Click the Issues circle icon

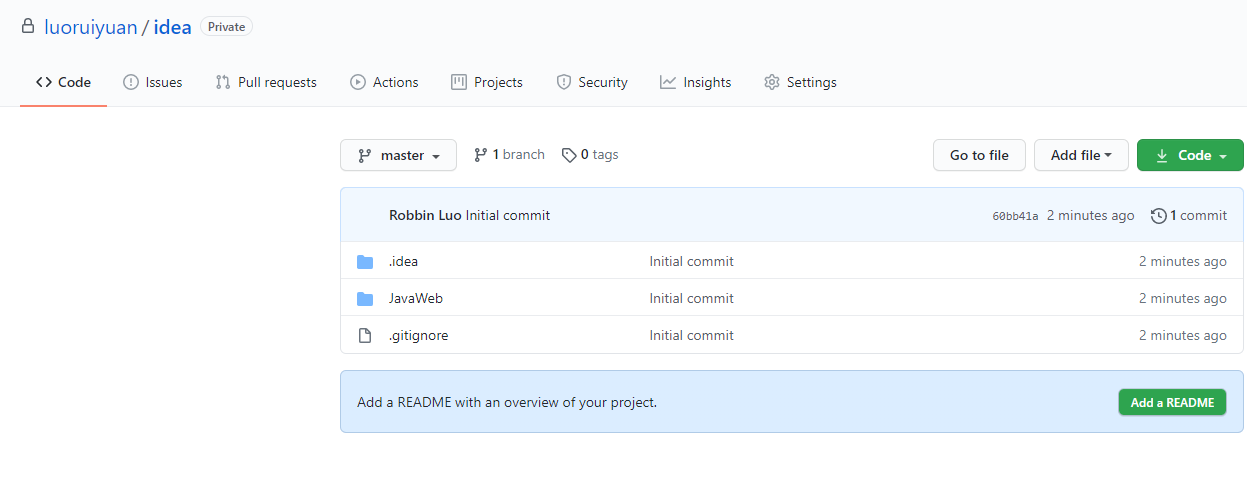tap(131, 82)
